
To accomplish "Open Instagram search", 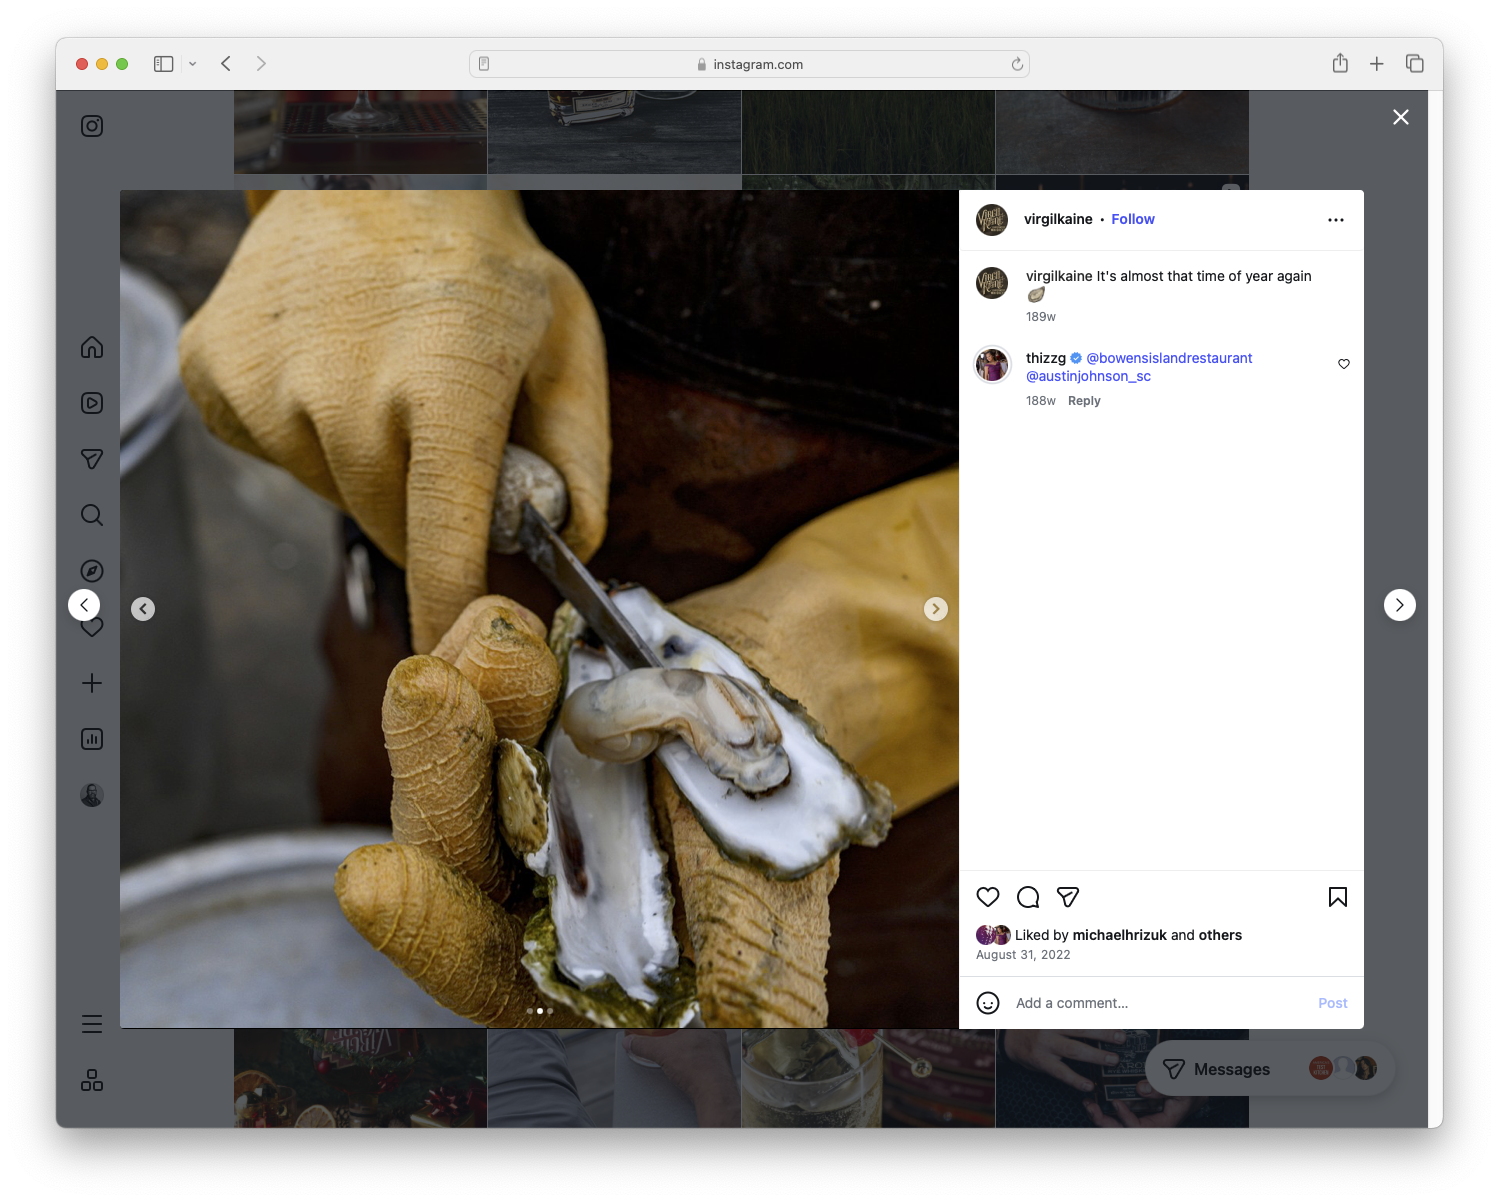I will click(91, 514).
